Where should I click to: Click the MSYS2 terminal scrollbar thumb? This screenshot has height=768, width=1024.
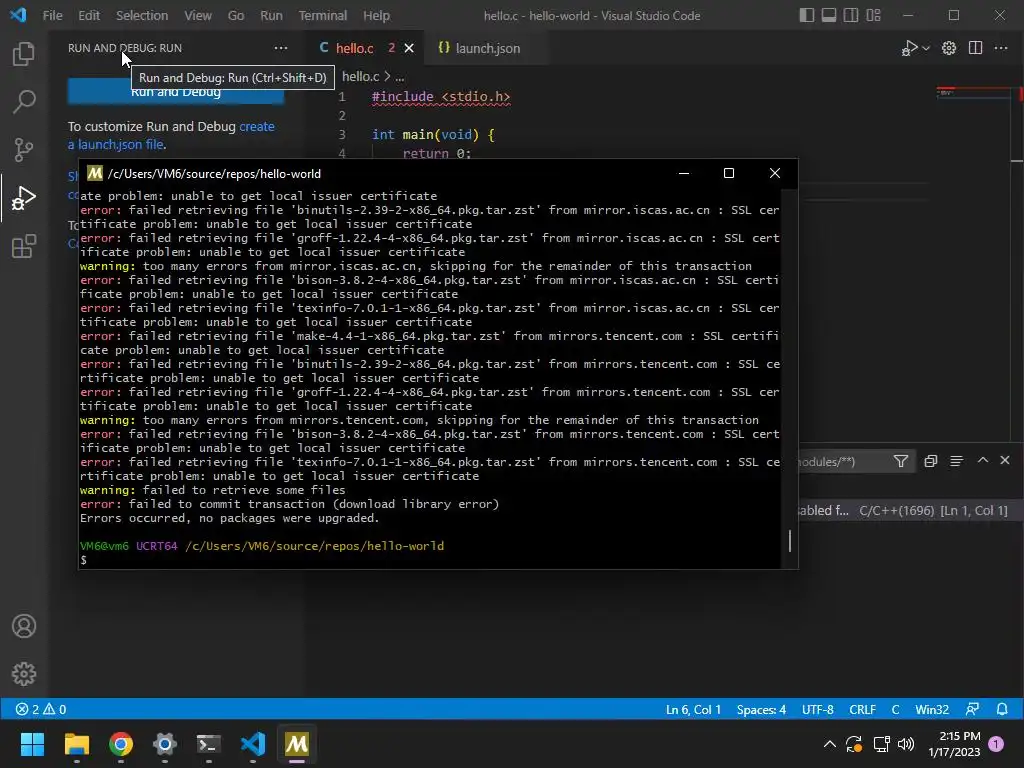pos(790,540)
